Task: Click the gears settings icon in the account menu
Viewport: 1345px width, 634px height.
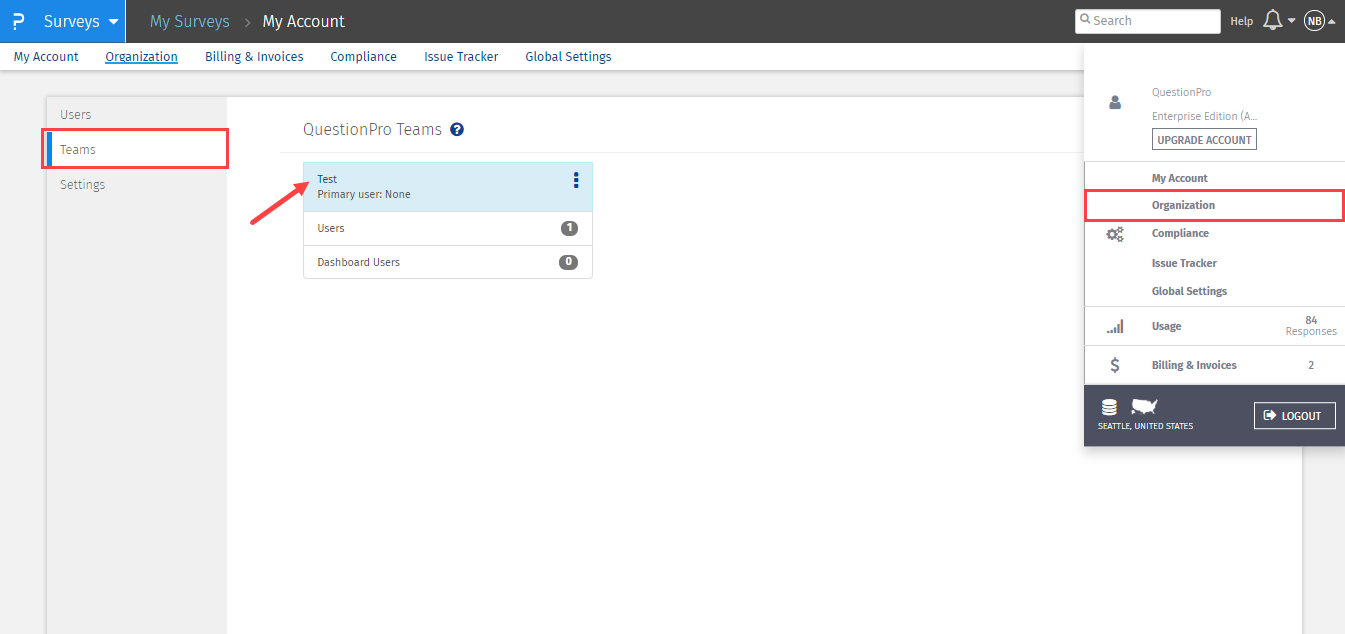Action: [1114, 234]
